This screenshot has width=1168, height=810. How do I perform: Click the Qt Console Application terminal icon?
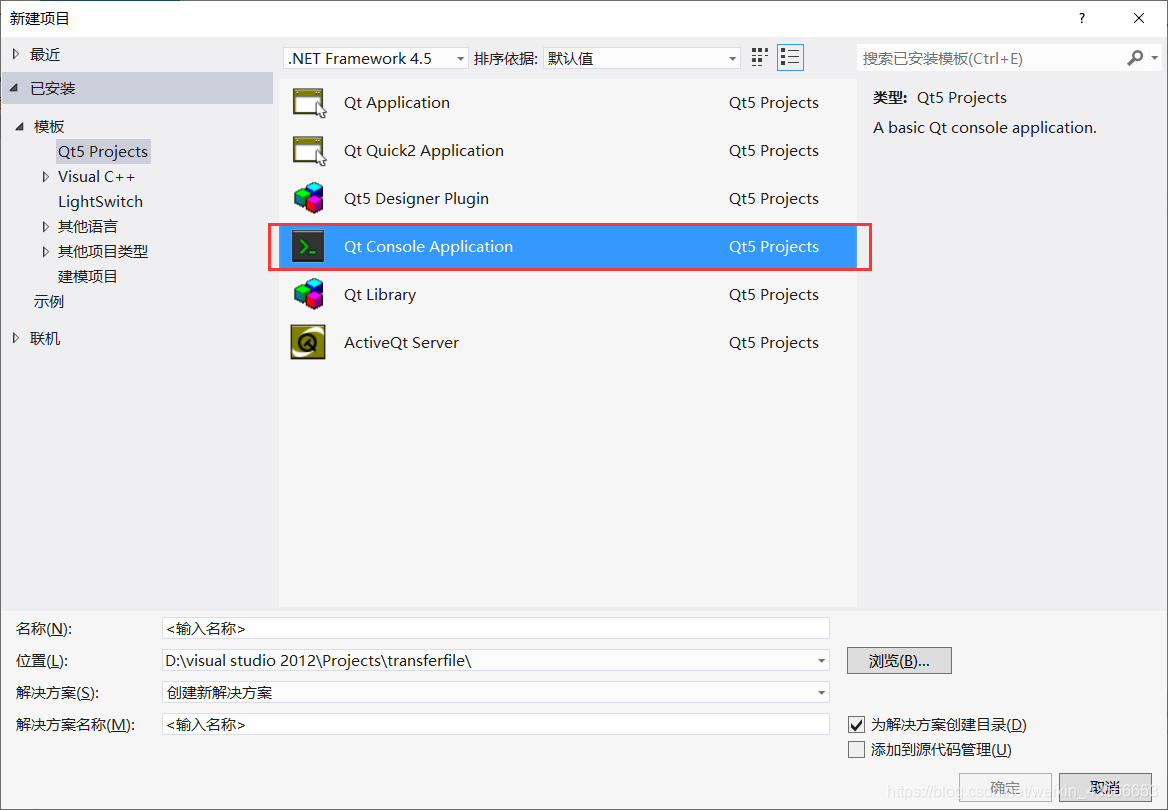[x=308, y=247]
